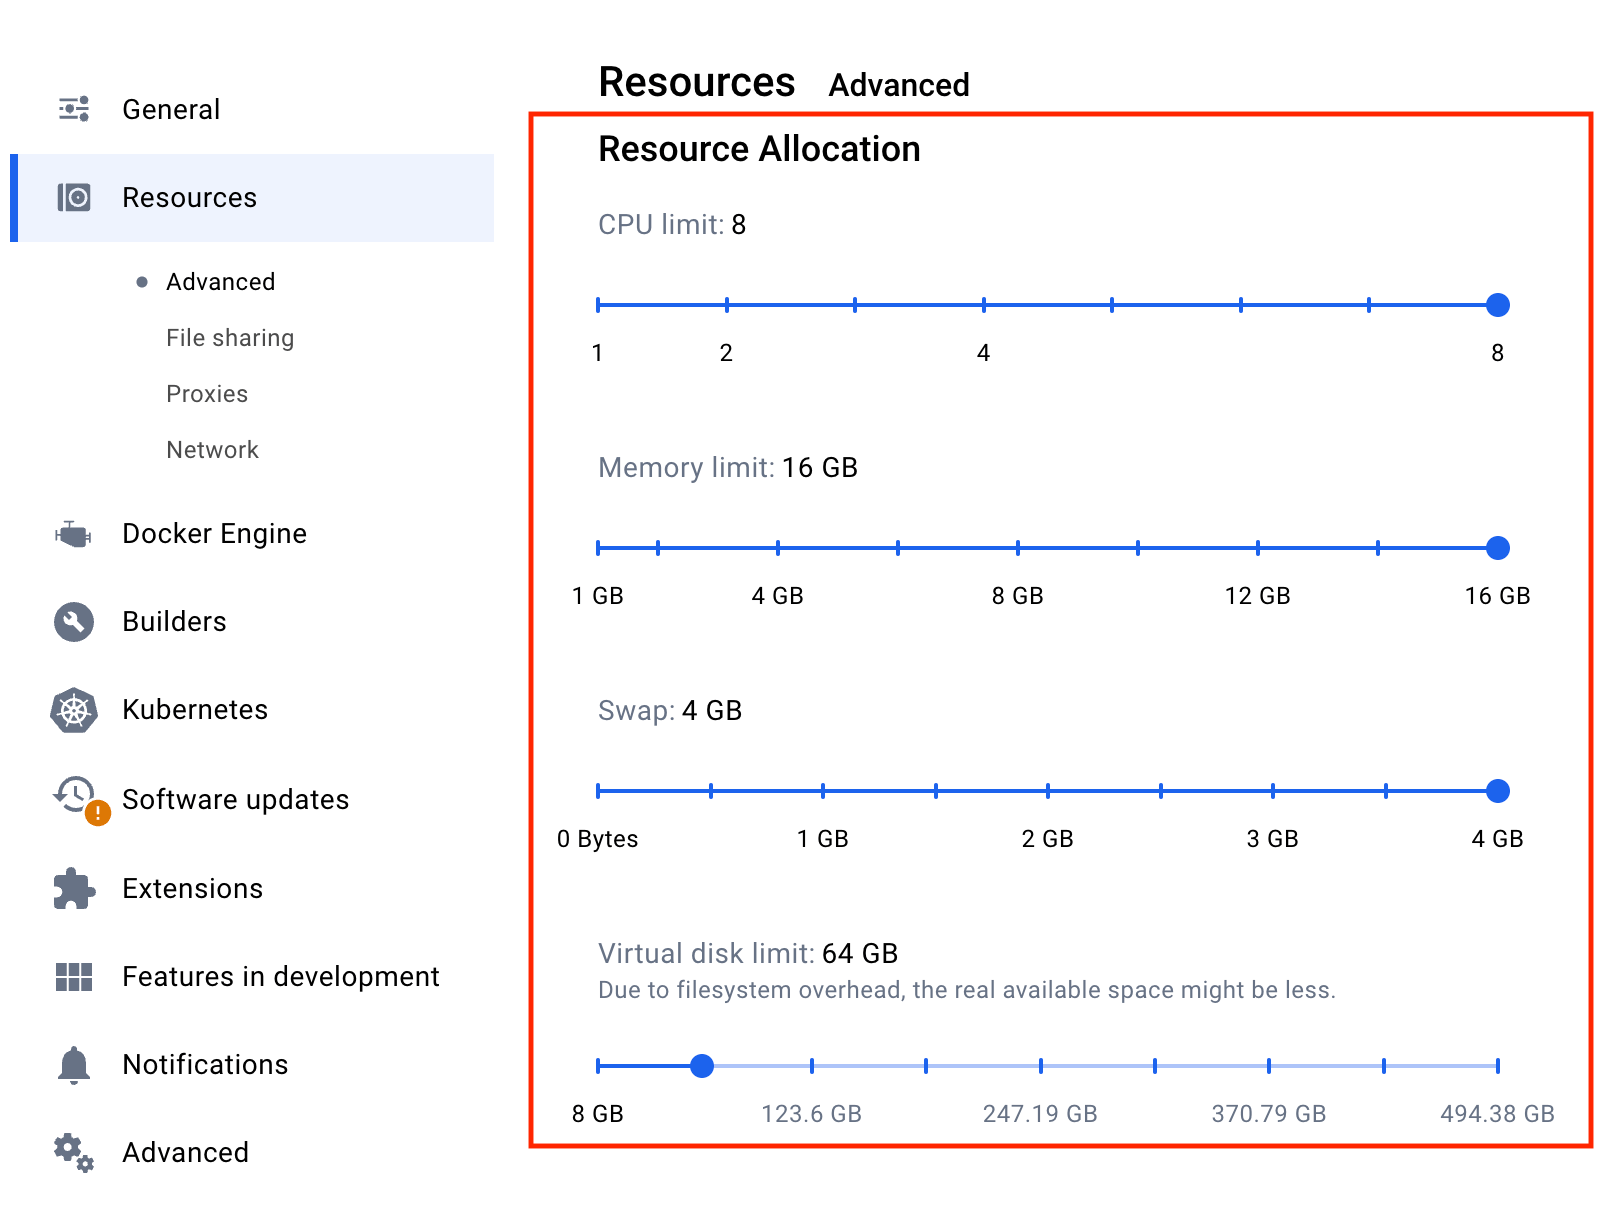Set Memory limit slider to 8 GB
This screenshot has width=1616, height=1206.
[1018, 548]
